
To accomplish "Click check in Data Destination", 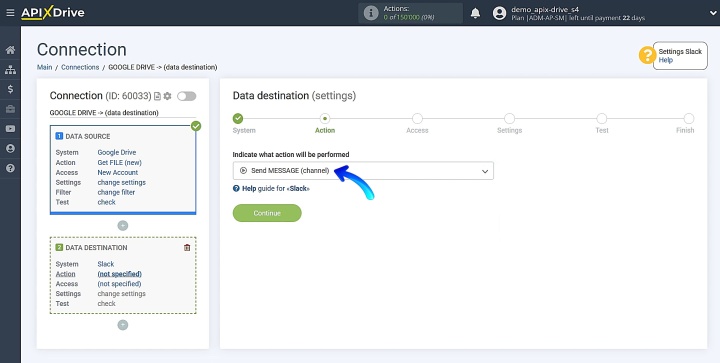I will [x=107, y=303].
